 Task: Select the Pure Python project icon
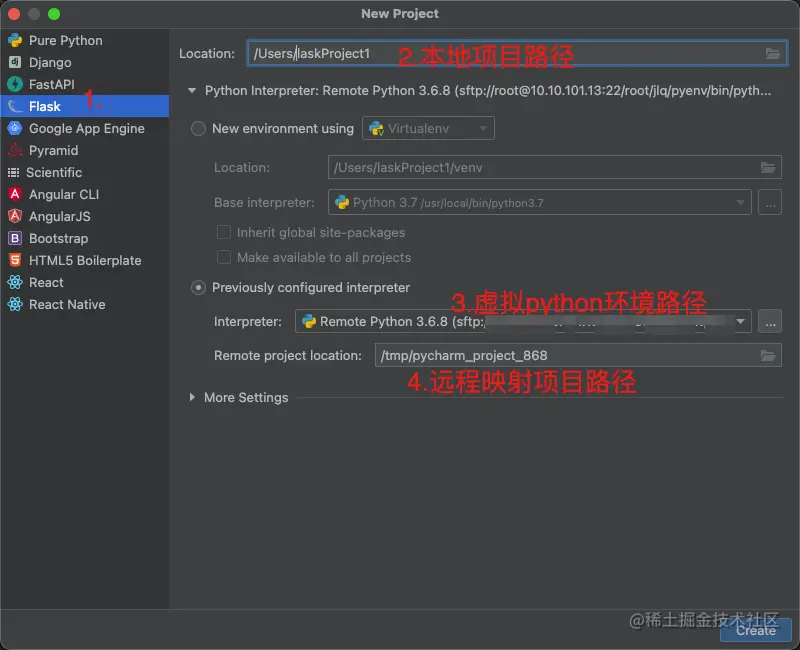click(15, 40)
